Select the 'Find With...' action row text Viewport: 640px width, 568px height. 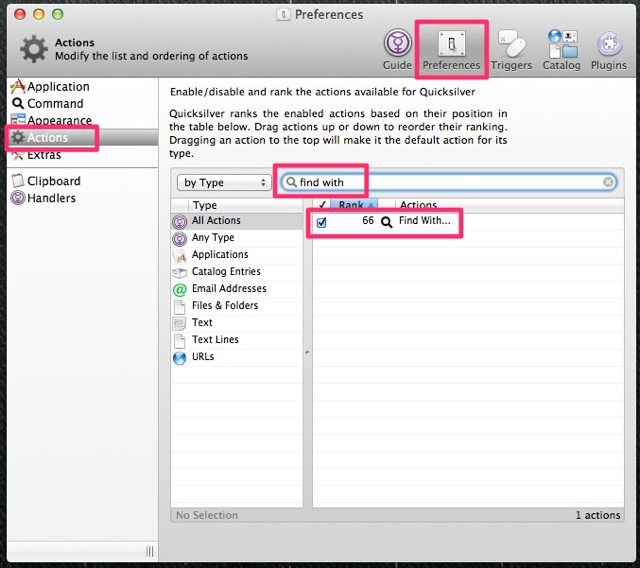pos(424,221)
